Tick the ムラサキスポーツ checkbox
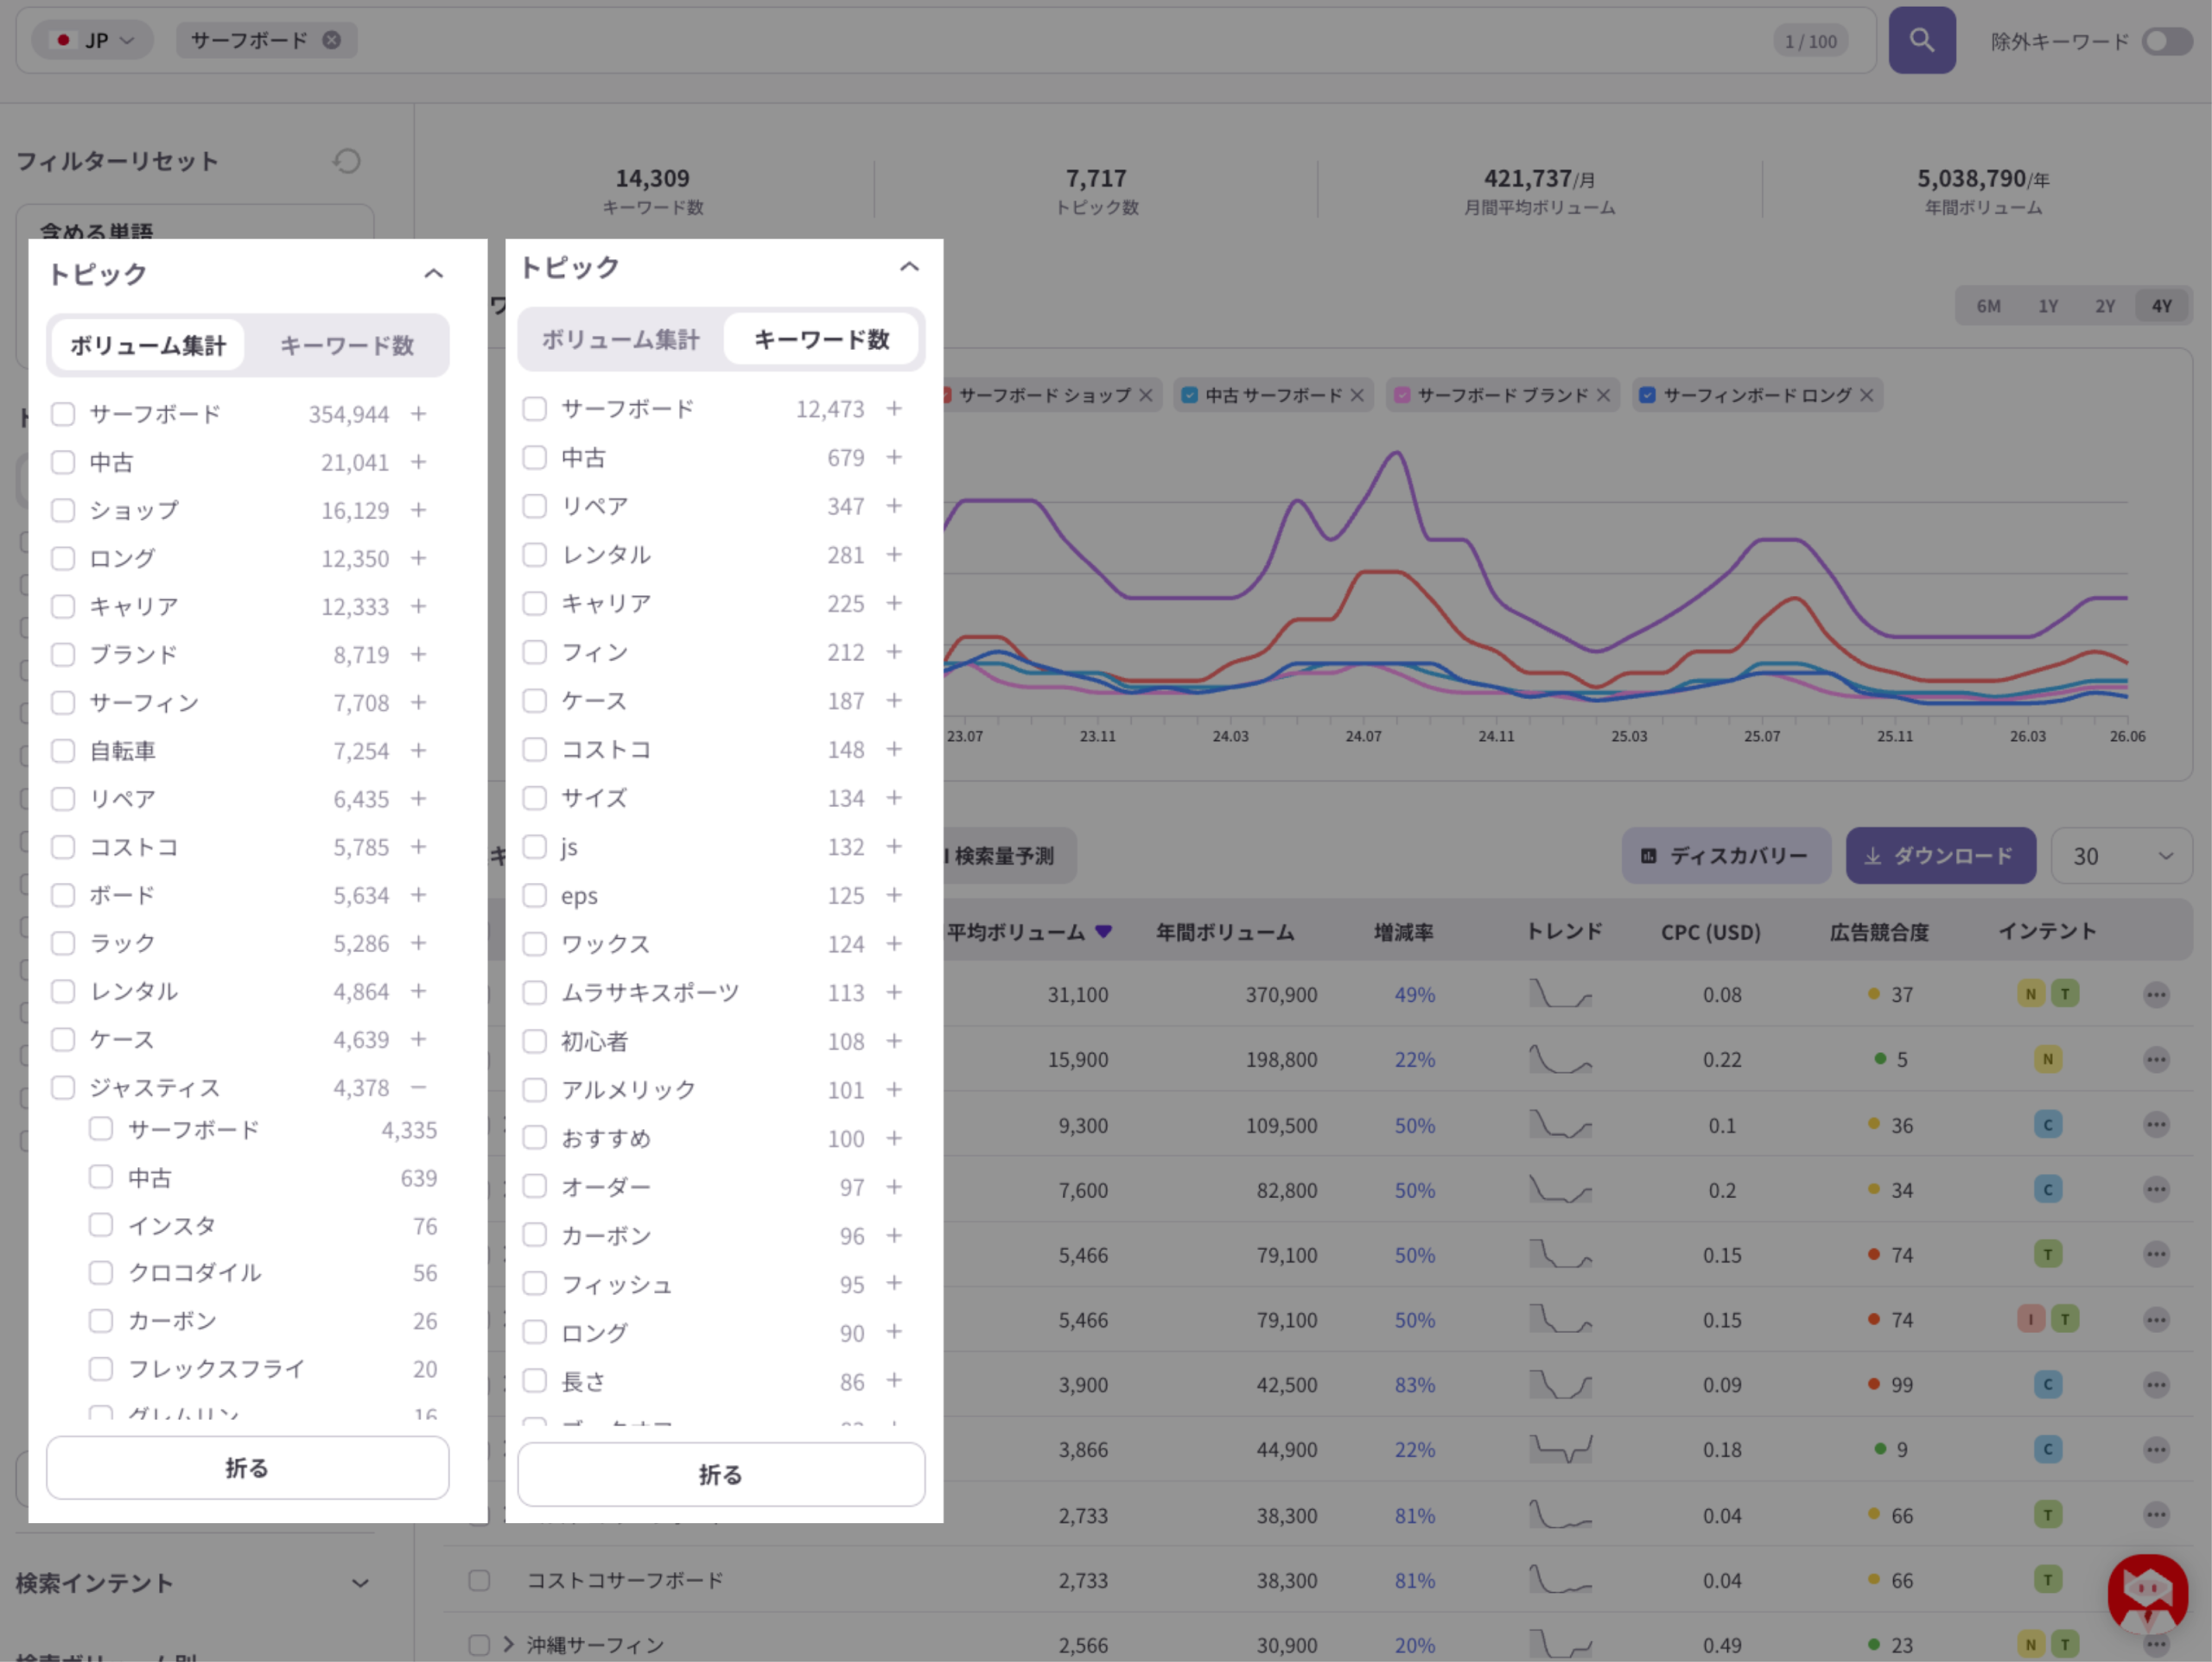 [535, 992]
